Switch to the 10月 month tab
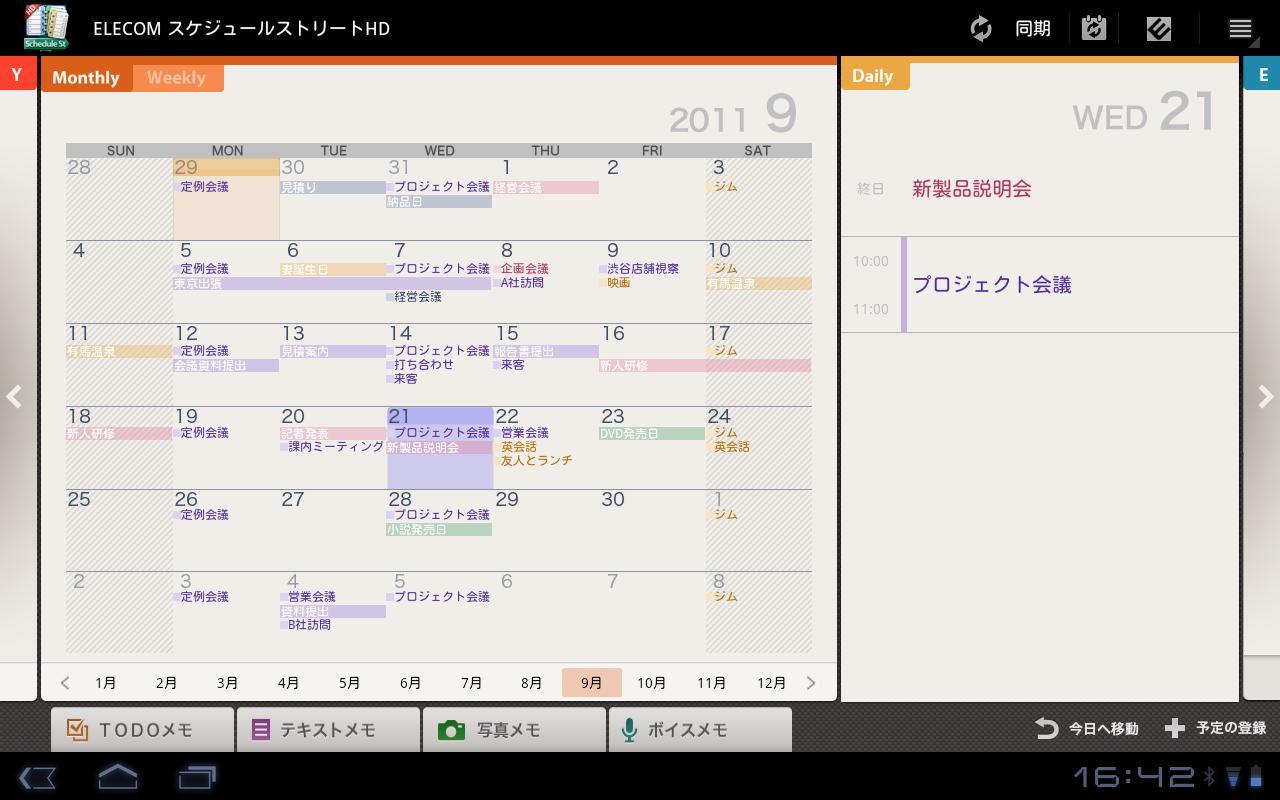This screenshot has height=800, width=1280. pyautogui.click(x=652, y=682)
